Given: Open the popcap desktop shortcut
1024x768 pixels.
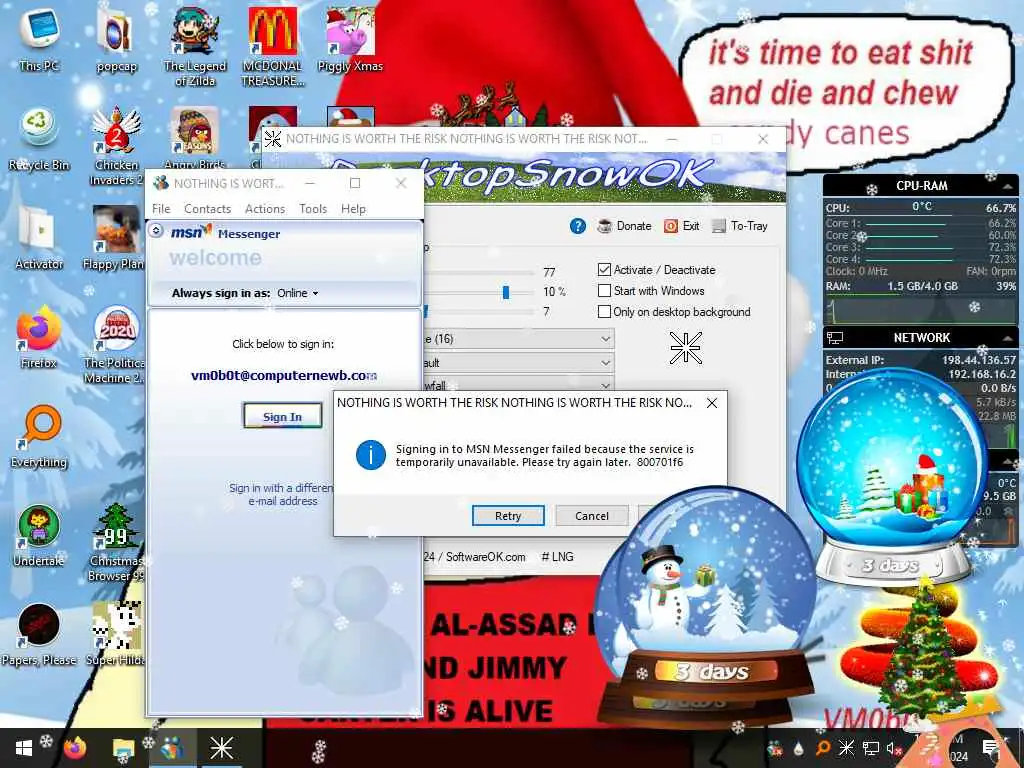Looking at the screenshot, I should click(x=116, y=40).
